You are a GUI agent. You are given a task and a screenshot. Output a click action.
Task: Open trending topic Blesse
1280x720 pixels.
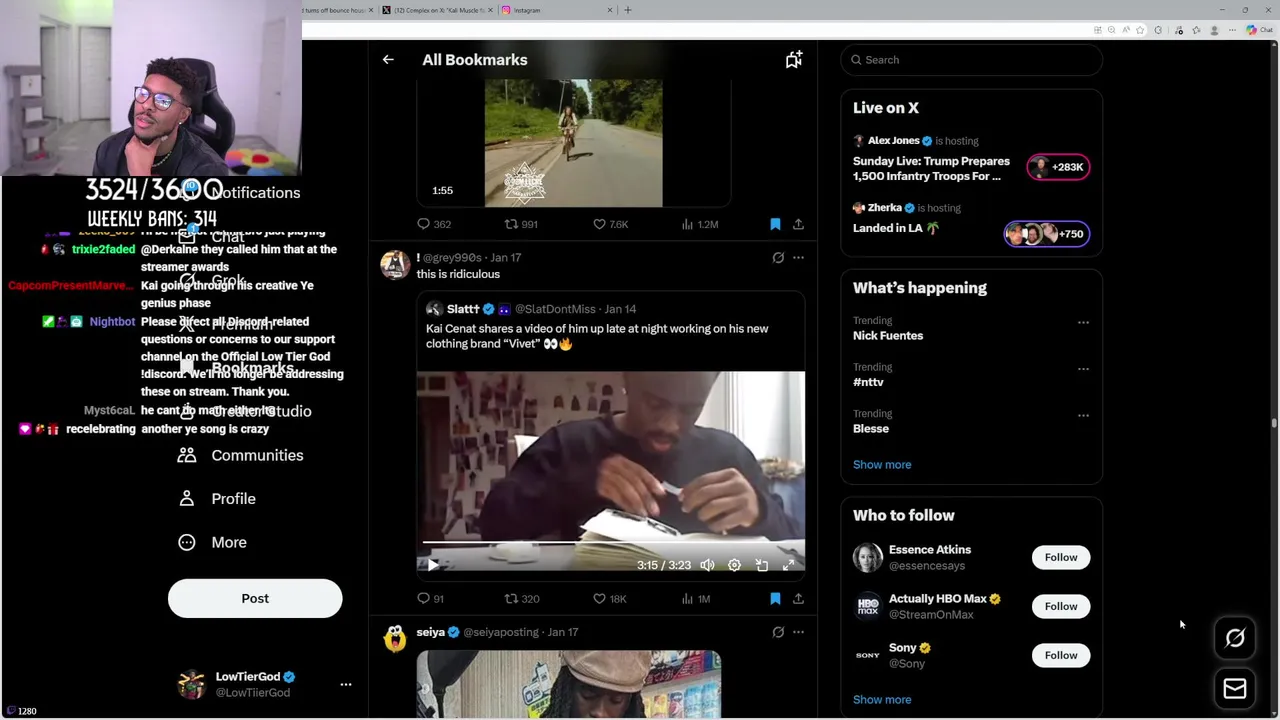pyautogui.click(x=871, y=428)
